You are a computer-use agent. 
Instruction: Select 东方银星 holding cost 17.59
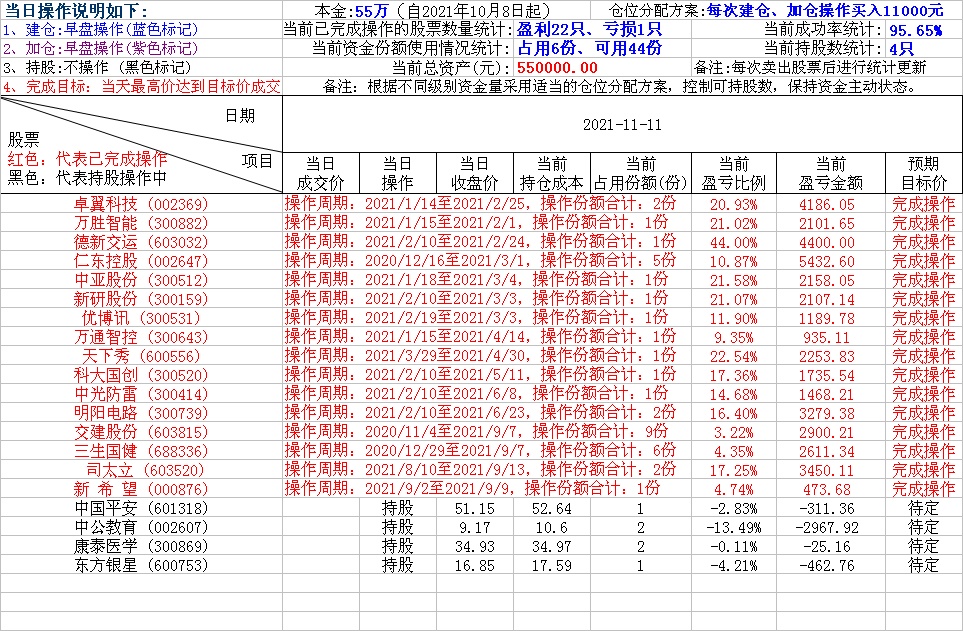tap(552, 565)
